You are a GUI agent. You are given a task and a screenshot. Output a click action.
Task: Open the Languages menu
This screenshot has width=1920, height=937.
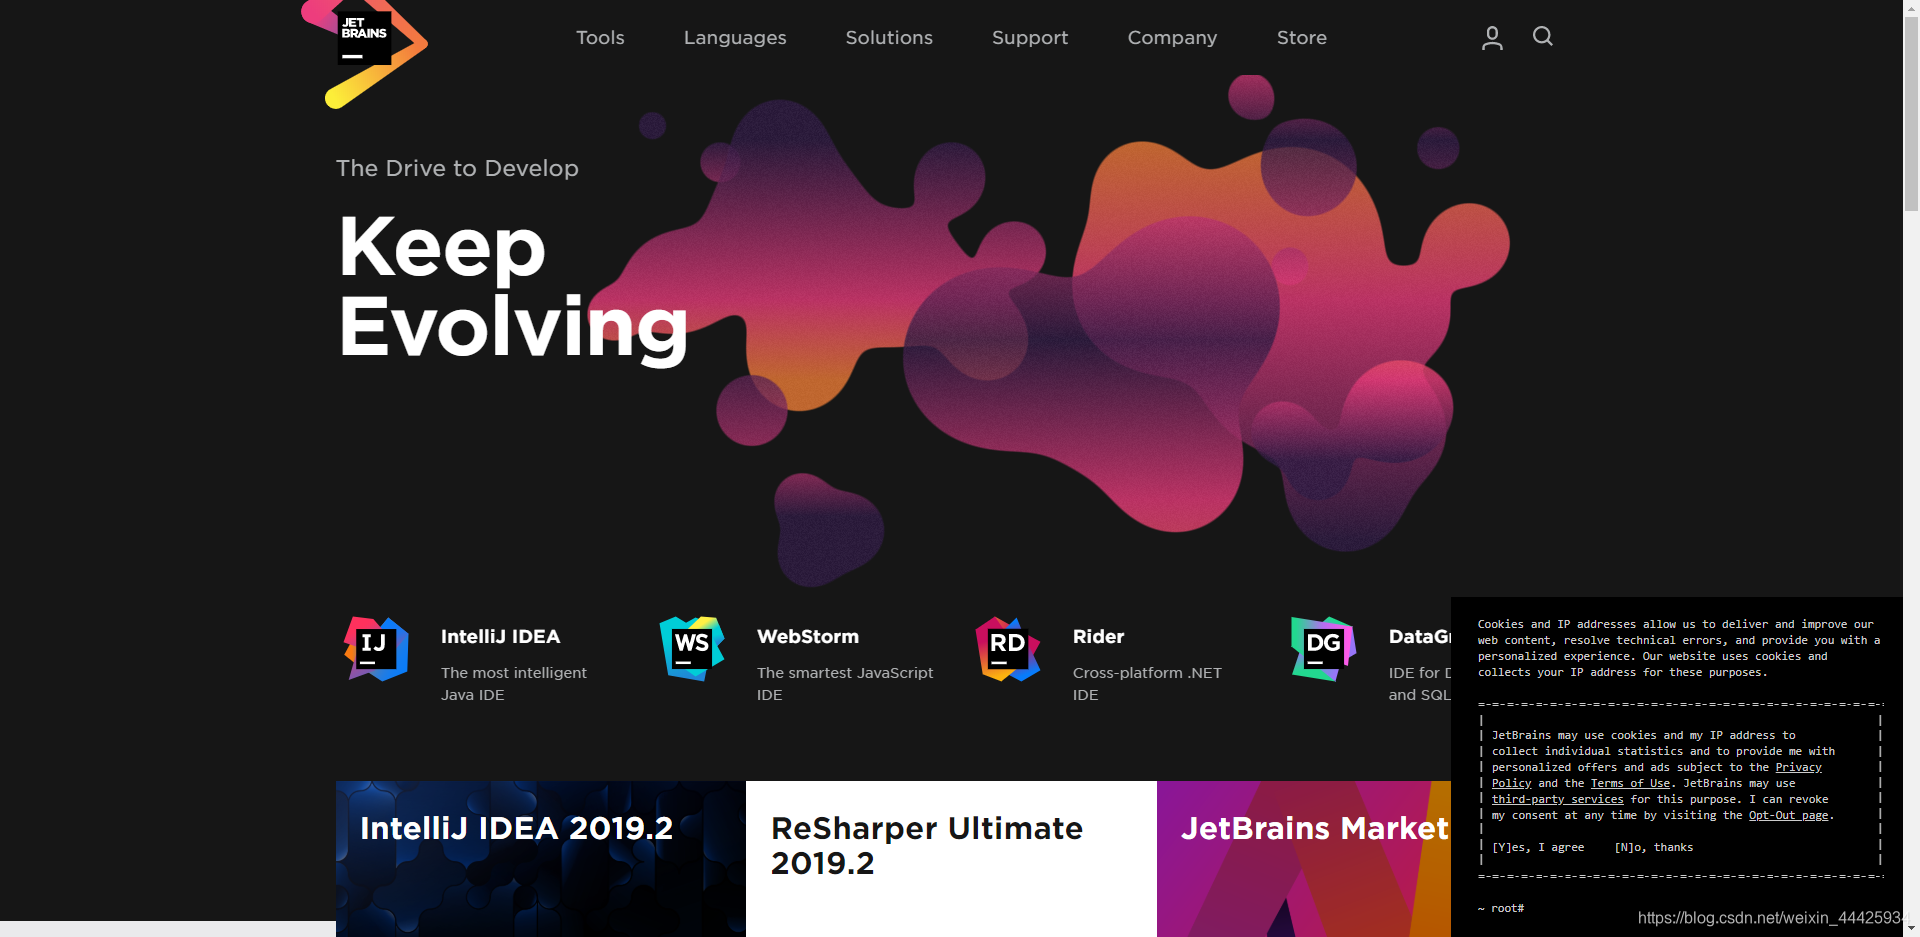tap(735, 38)
